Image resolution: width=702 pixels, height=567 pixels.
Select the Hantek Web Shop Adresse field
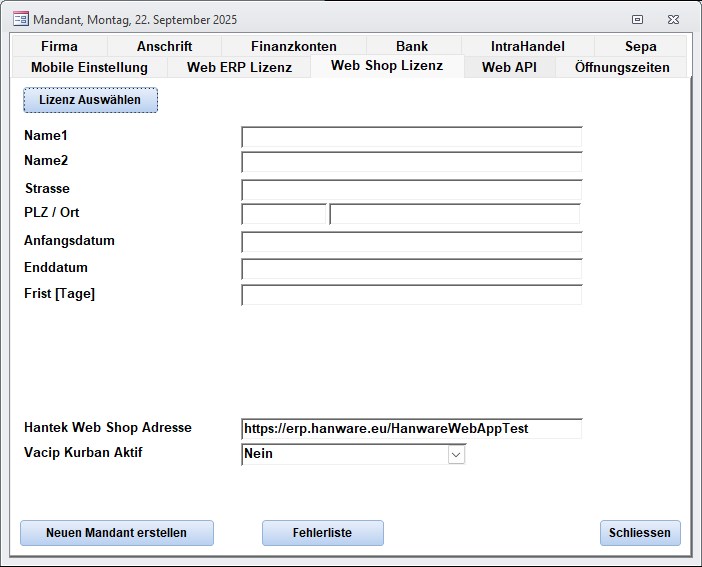pyautogui.click(x=411, y=428)
